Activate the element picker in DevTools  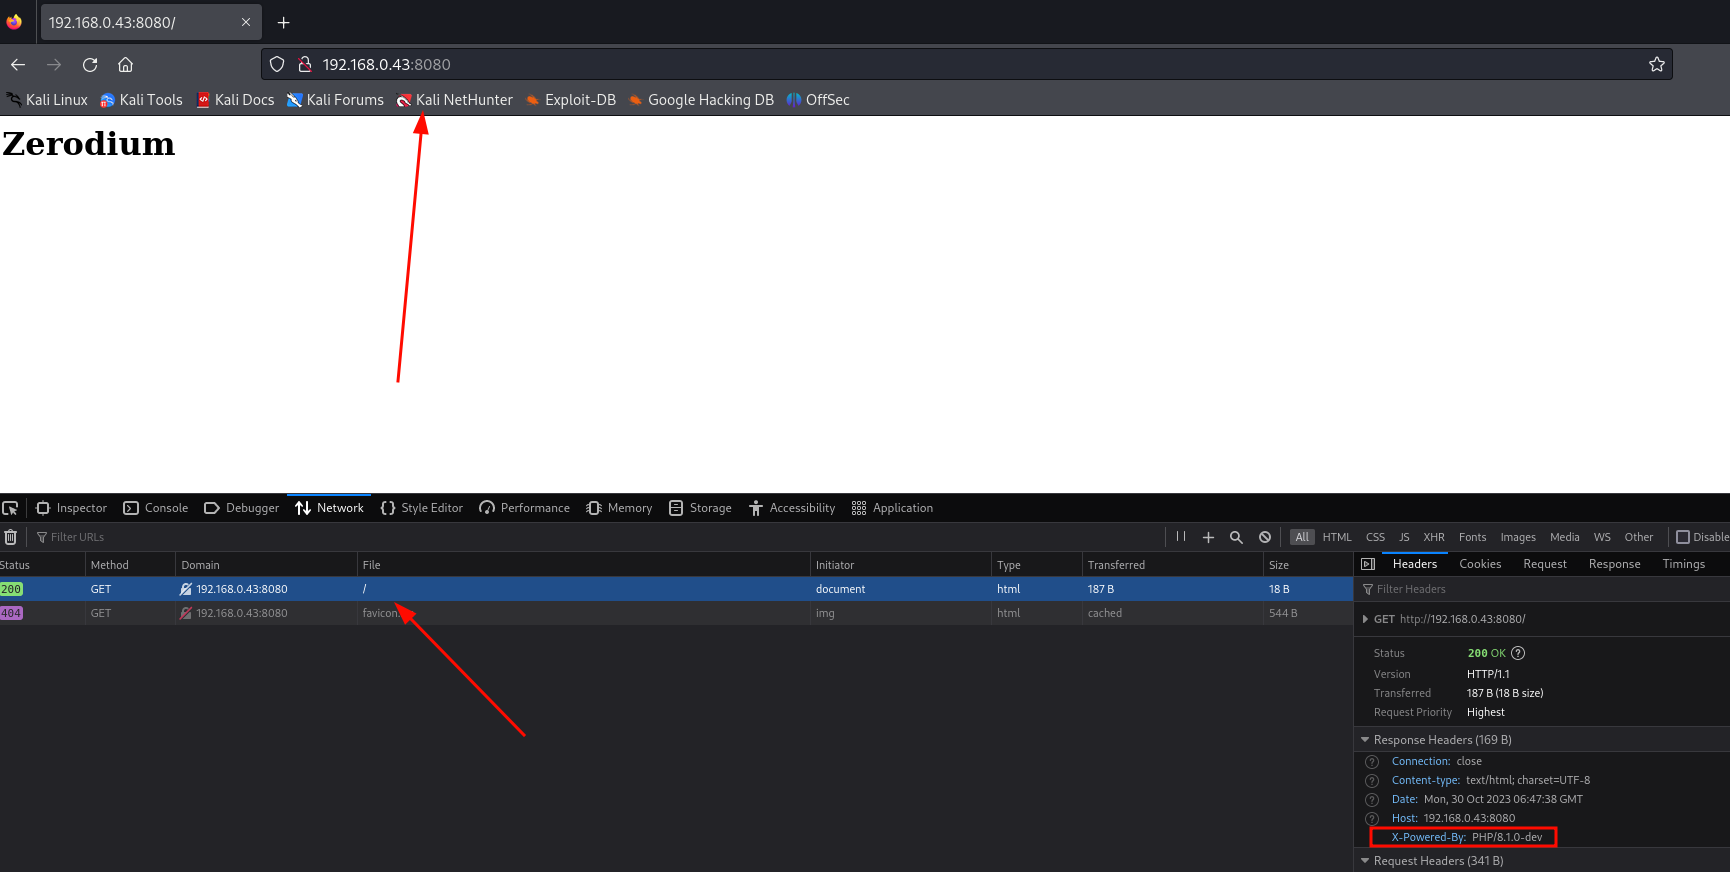pos(10,508)
